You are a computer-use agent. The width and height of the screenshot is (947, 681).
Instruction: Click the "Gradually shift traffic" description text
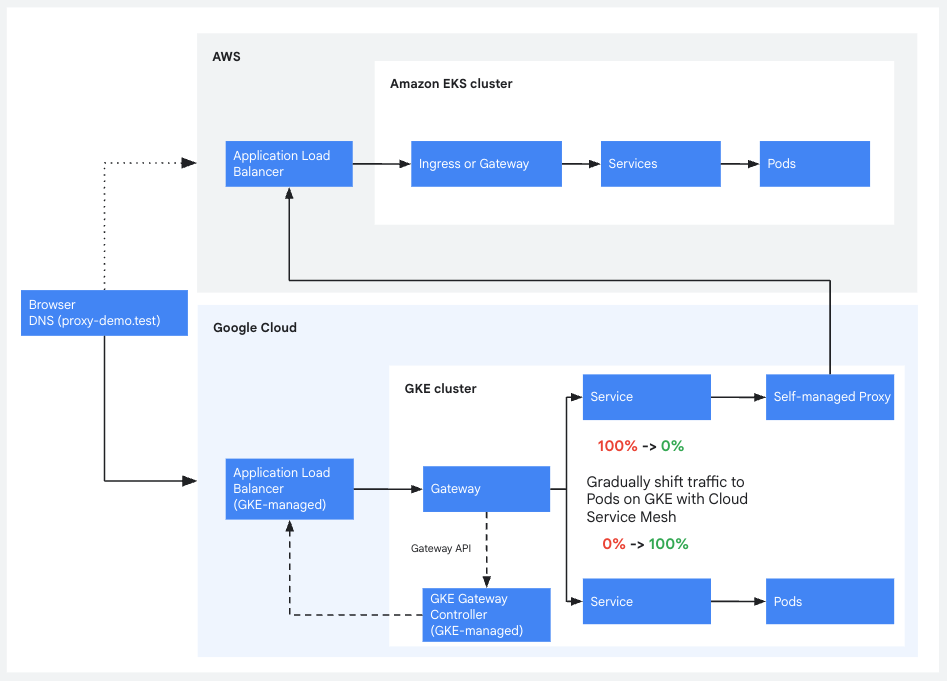coord(666,499)
